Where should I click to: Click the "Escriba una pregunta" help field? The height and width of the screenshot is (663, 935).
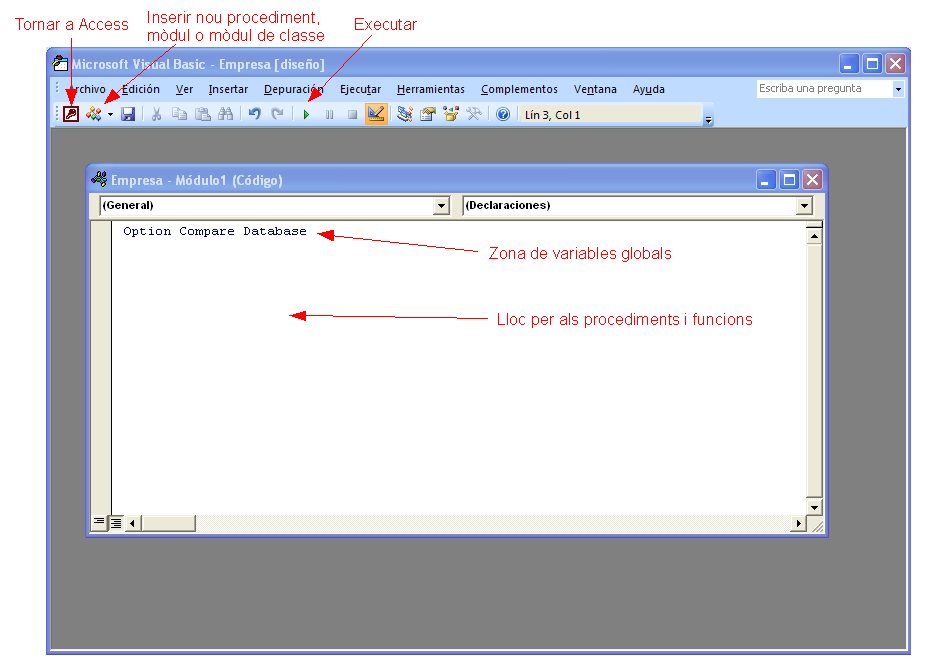point(823,88)
